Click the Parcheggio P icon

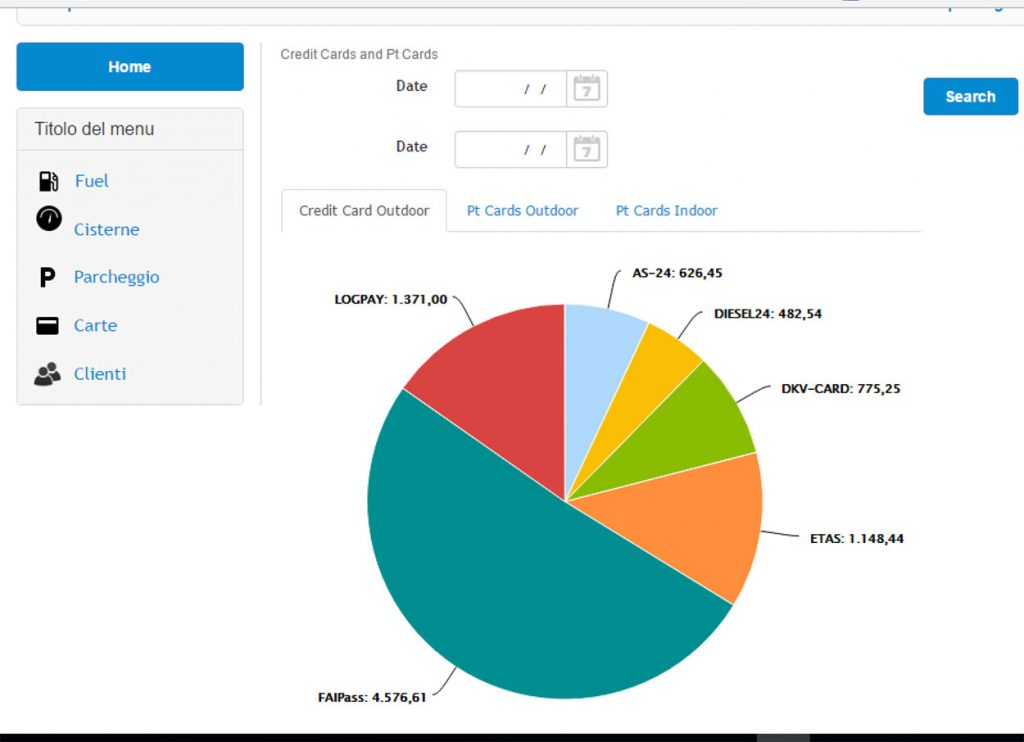[47, 277]
